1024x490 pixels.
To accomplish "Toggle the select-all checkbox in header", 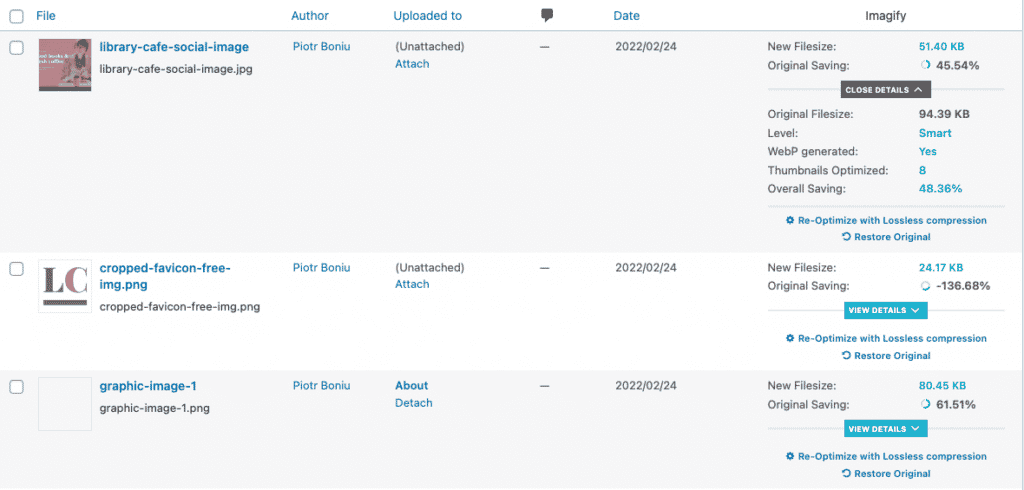I will point(16,16).
